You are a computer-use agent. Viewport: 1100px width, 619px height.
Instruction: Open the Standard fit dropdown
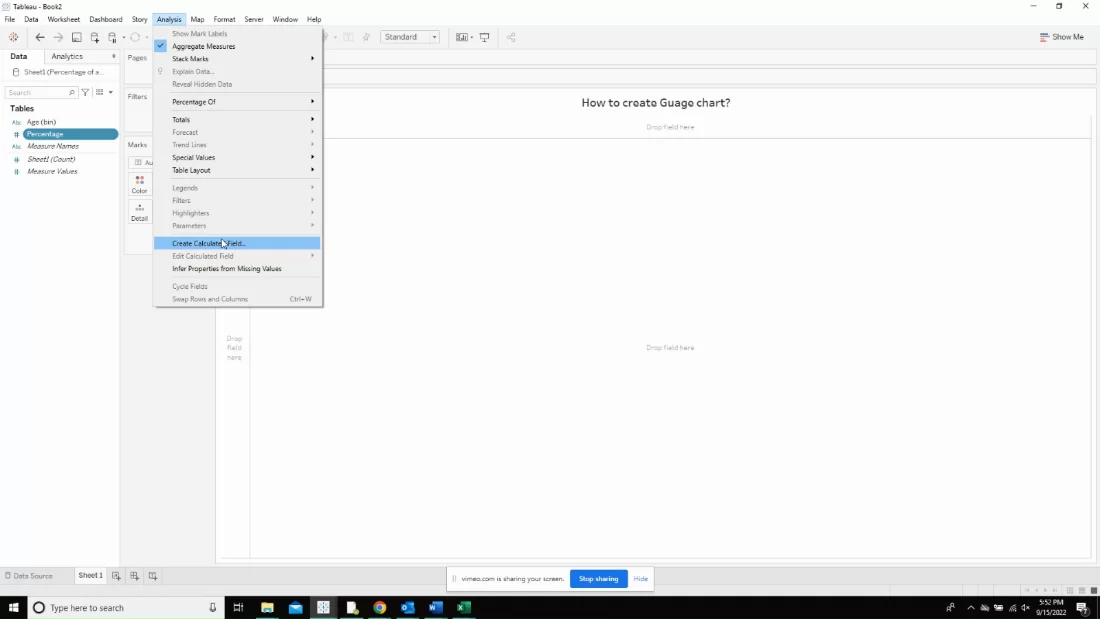click(410, 37)
